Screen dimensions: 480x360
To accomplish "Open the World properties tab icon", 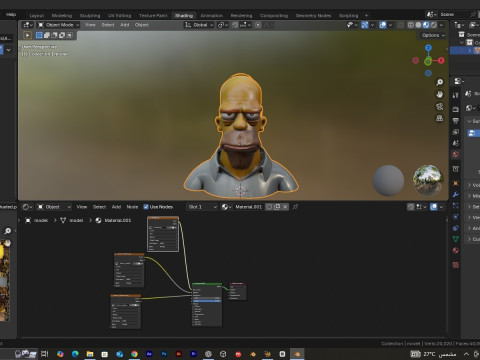I will point(456,154).
